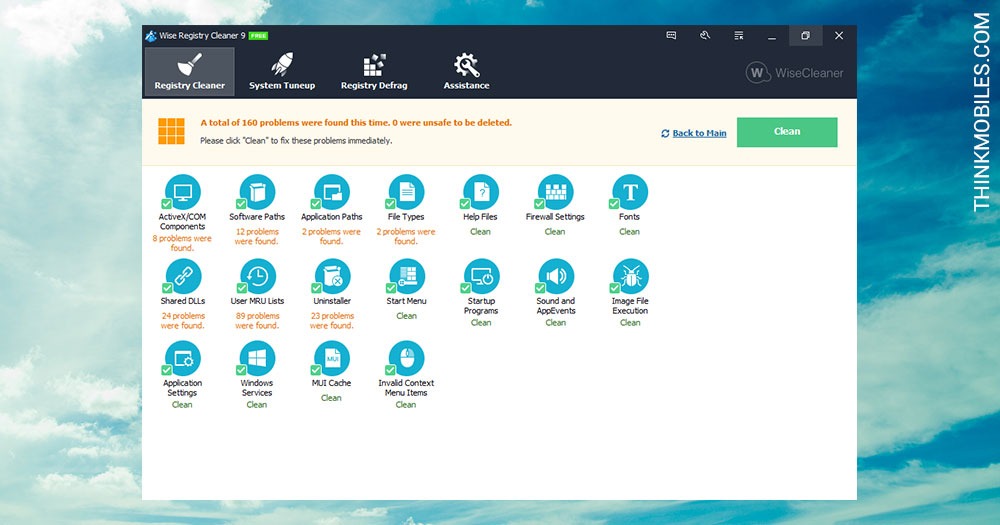Image resolution: width=1000 pixels, height=525 pixels.
Task: Click the 'Clean' status under Fonts
Action: (x=629, y=232)
